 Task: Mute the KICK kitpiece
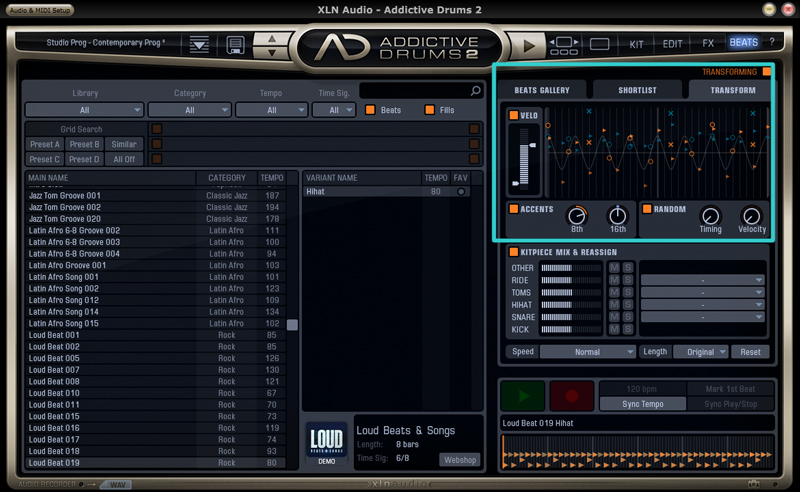coord(614,329)
